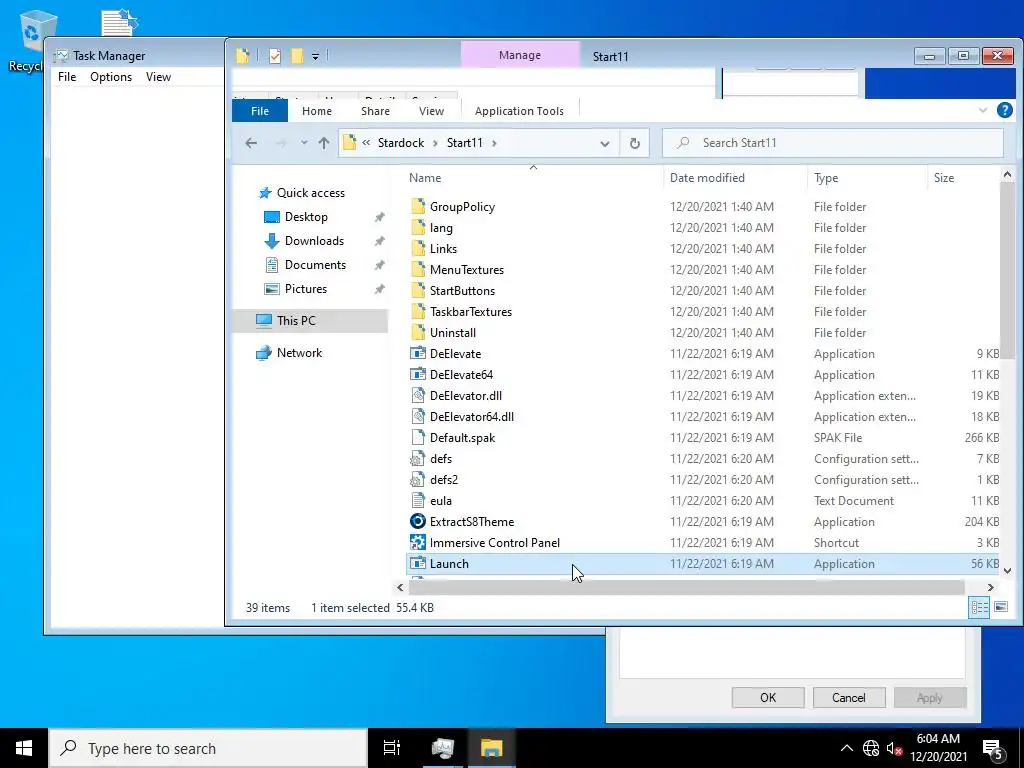This screenshot has width=1024, height=768.
Task: Open Explorer help question mark icon
Action: click(x=1004, y=110)
